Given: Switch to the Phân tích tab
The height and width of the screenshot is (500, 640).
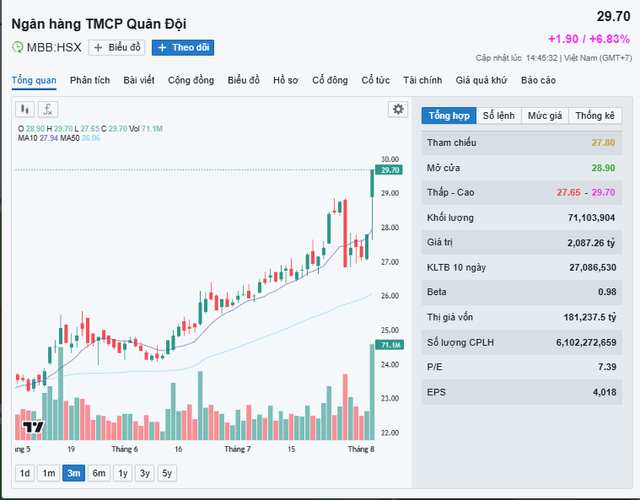Looking at the screenshot, I should [x=90, y=80].
